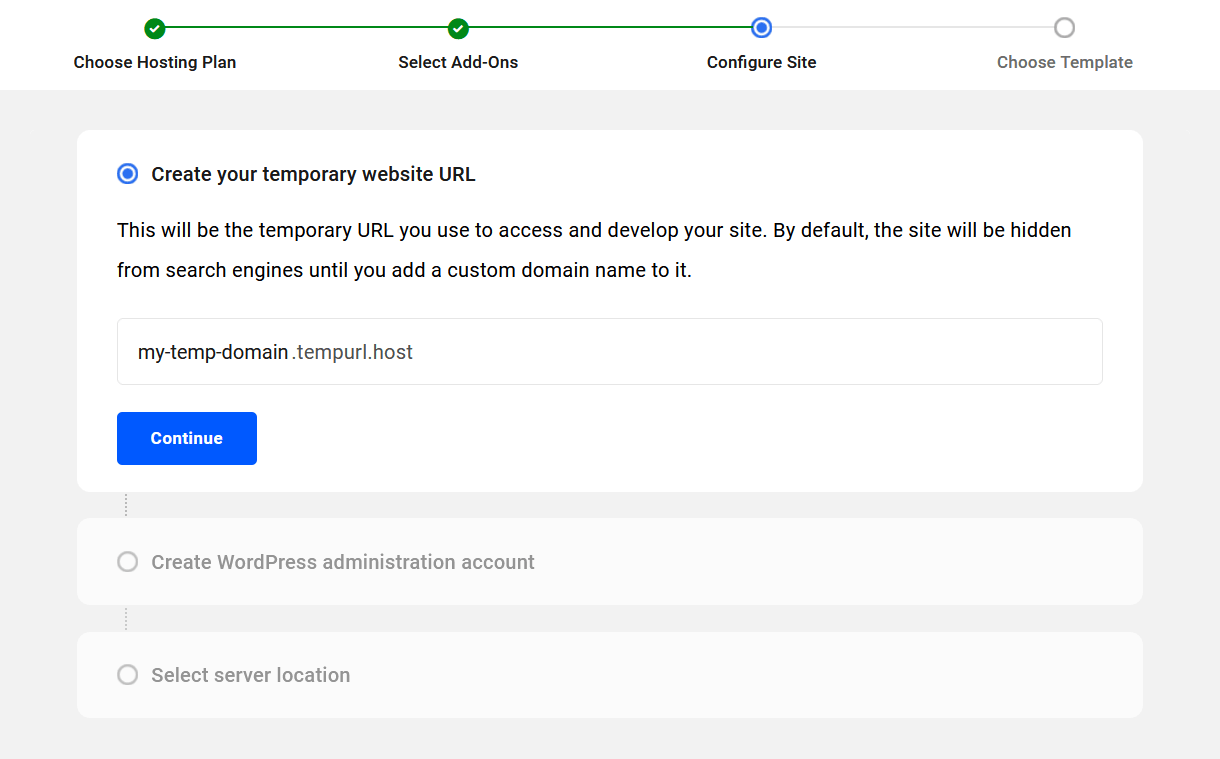The height and width of the screenshot is (759, 1220).
Task: Click the Select Add-Ons green checkmark step
Action: point(458,28)
